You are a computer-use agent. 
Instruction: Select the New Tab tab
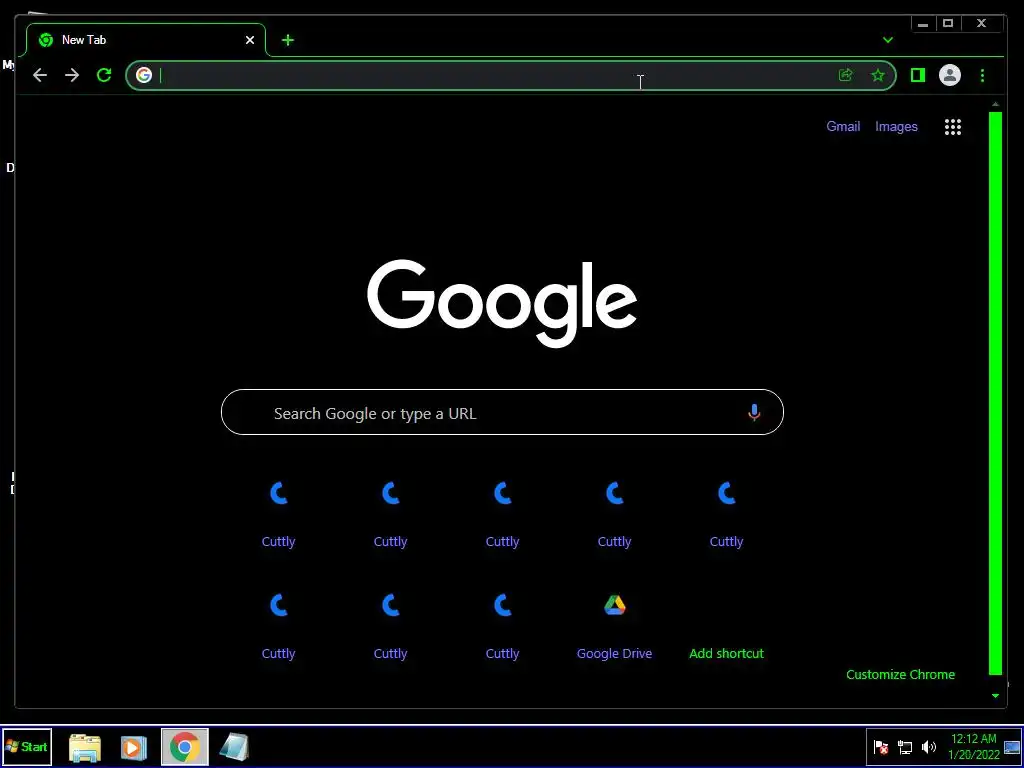click(x=146, y=40)
